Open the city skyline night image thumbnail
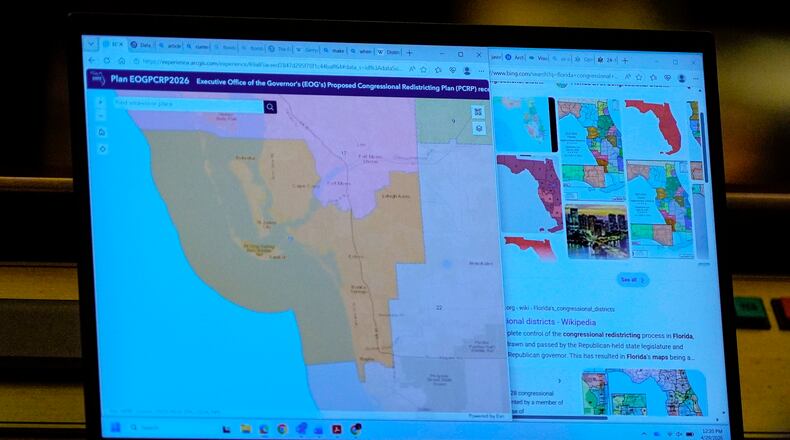Screen dimensions: 790x440 [x=597, y=231]
